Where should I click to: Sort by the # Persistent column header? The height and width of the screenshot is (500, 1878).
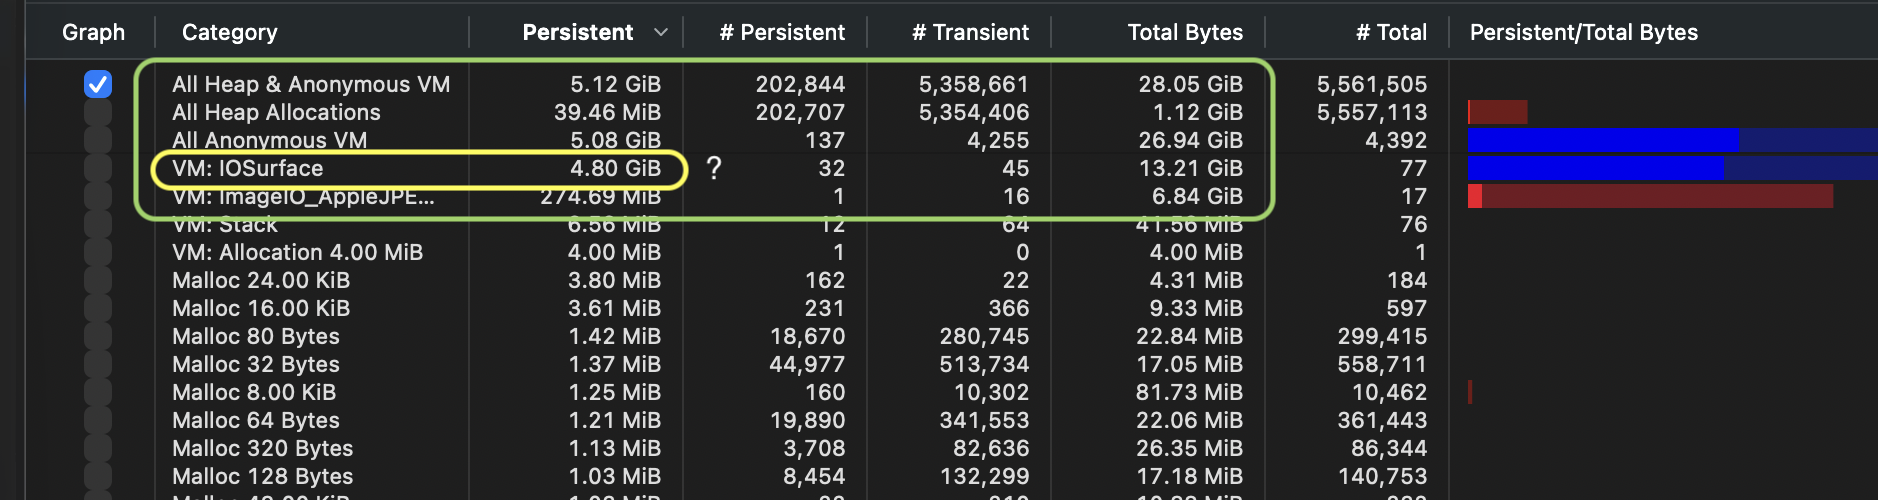coord(782,32)
